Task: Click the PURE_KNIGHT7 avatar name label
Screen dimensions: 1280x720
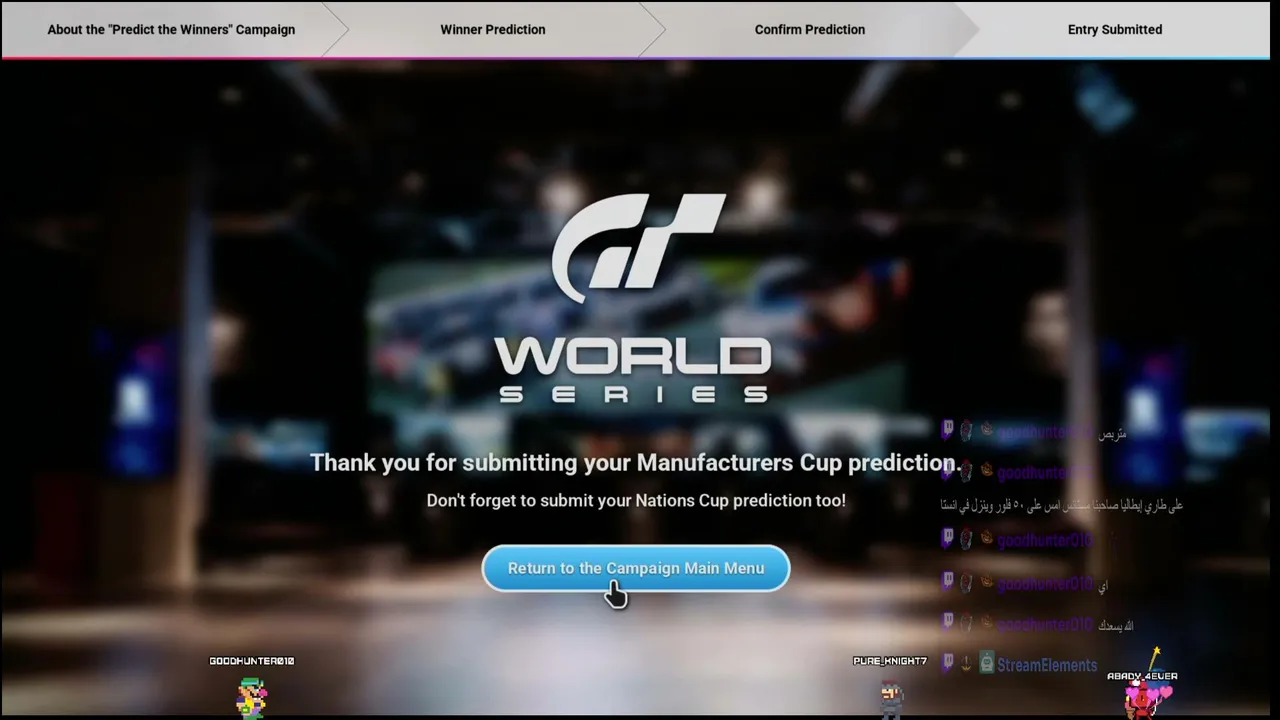Action: pos(890,661)
